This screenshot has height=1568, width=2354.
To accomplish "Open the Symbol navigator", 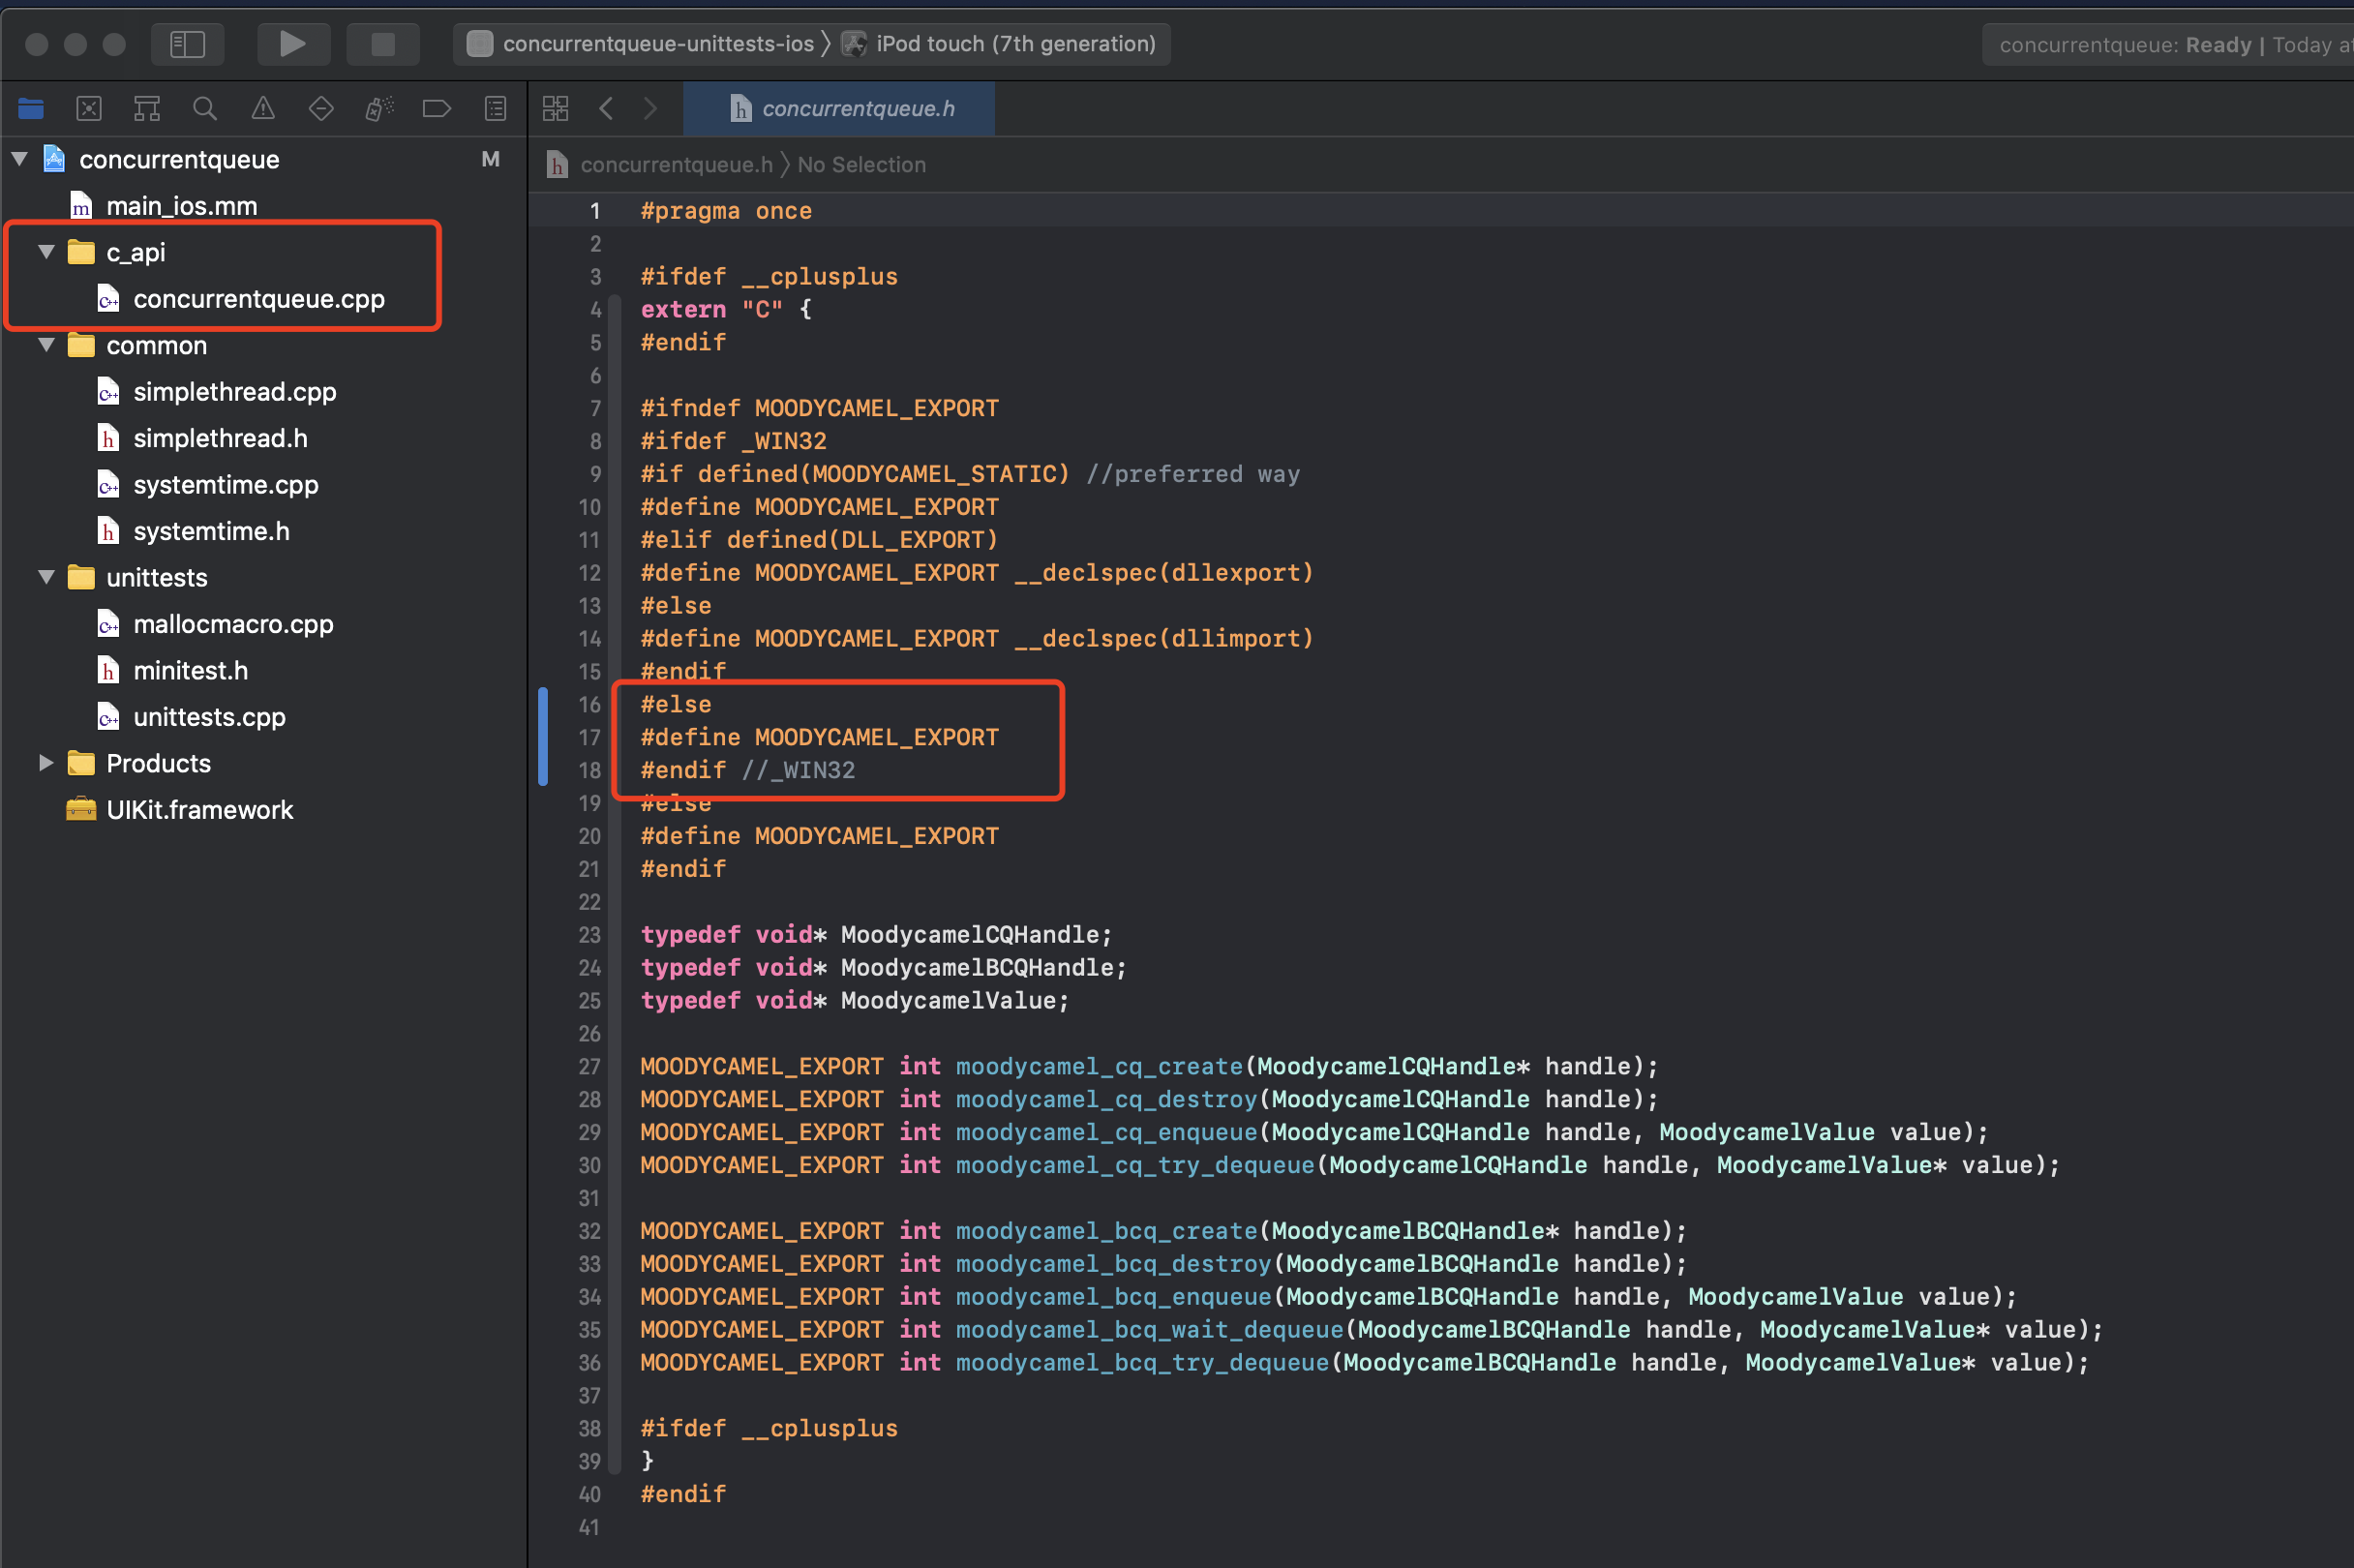I will [x=146, y=108].
